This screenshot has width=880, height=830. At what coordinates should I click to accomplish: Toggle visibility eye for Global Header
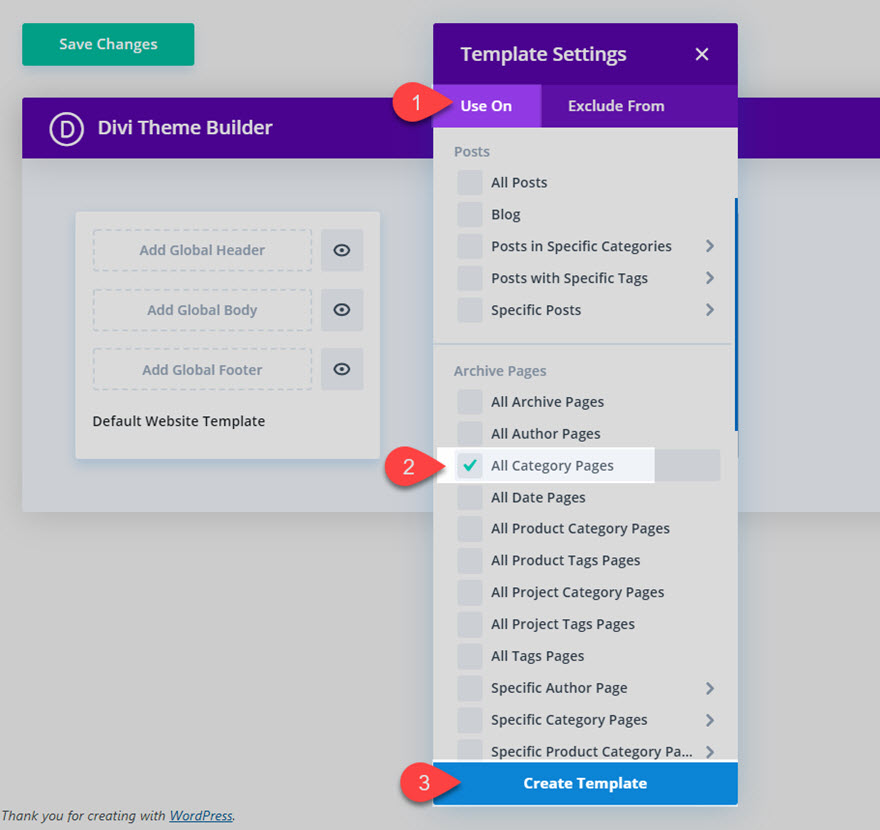coord(342,250)
